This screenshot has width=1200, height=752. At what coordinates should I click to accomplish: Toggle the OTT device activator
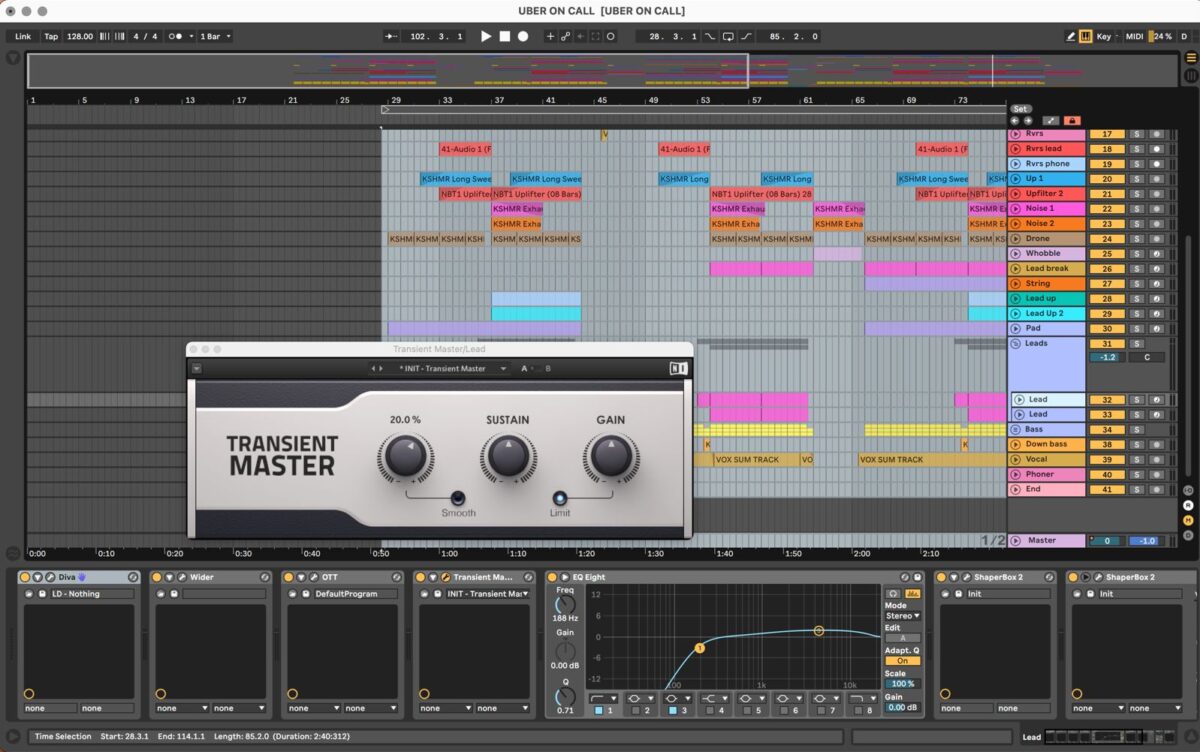(x=289, y=577)
